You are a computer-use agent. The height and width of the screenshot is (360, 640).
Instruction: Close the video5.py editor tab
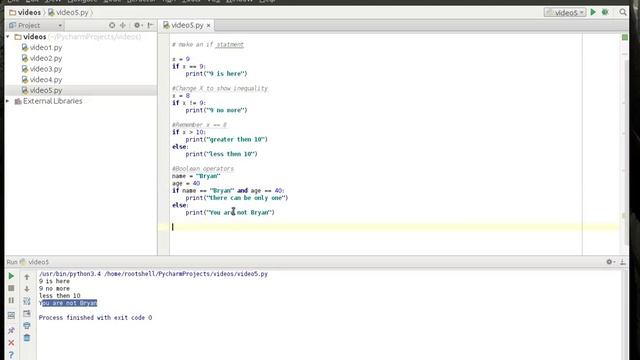coord(208,25)
